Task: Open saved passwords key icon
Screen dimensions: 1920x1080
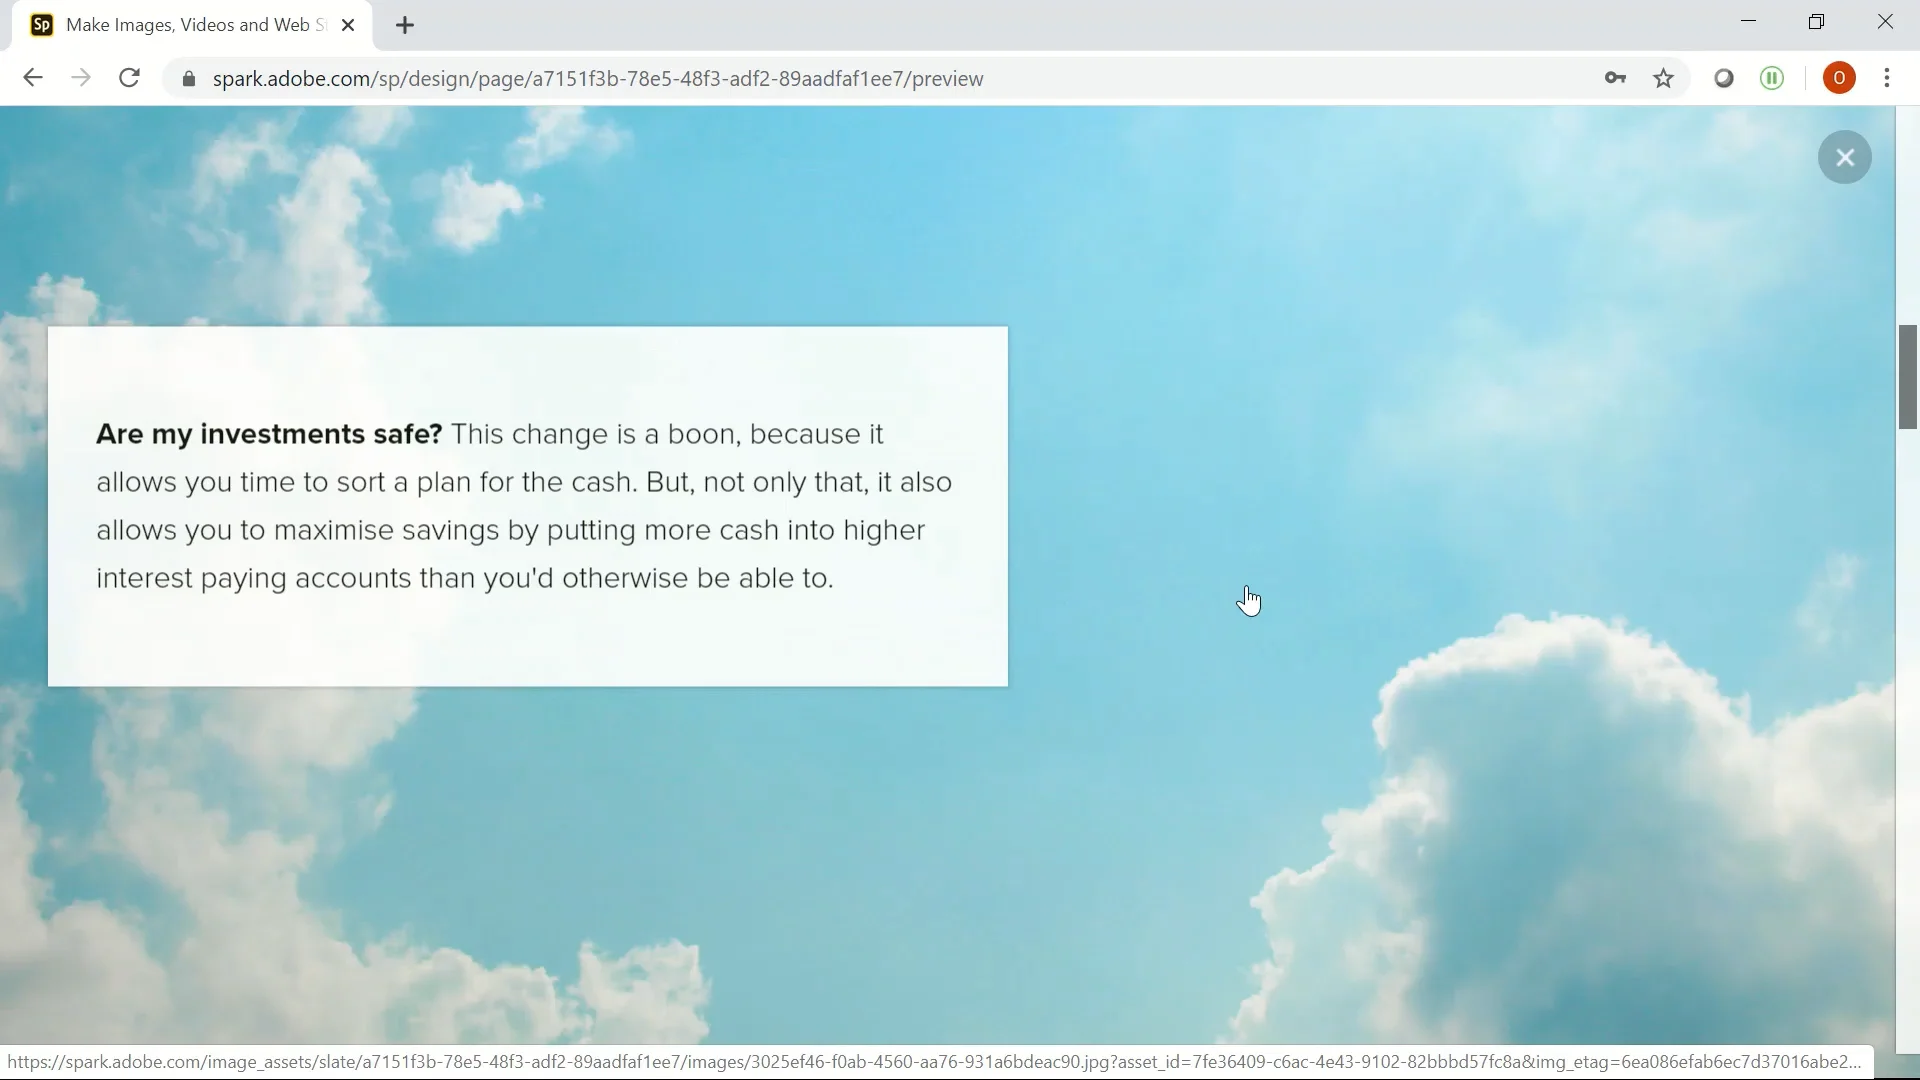Action: pos(1615,78)
